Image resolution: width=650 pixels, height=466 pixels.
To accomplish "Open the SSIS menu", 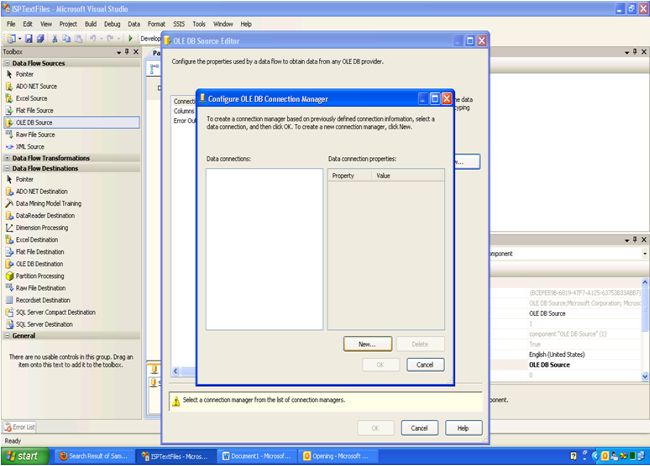I will tap(179, 24).
